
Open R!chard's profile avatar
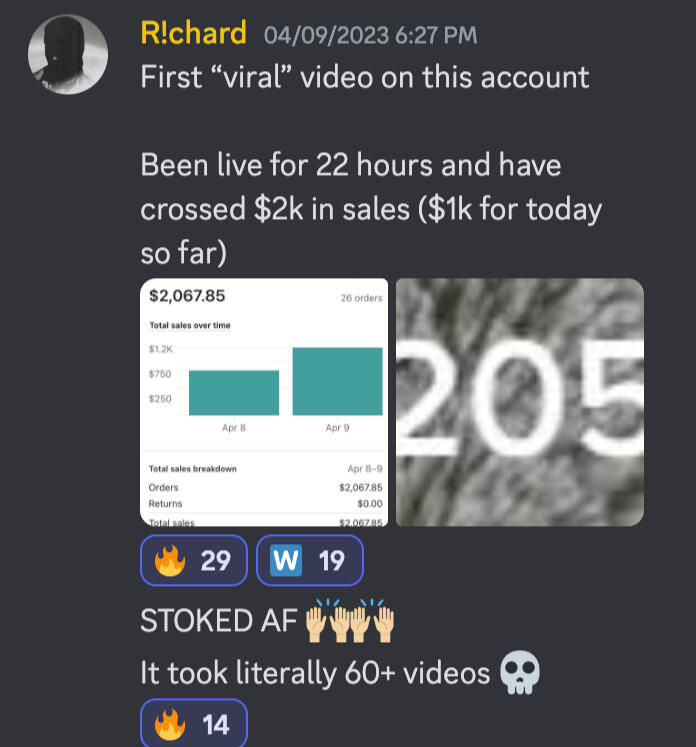[x=68, y=54]
